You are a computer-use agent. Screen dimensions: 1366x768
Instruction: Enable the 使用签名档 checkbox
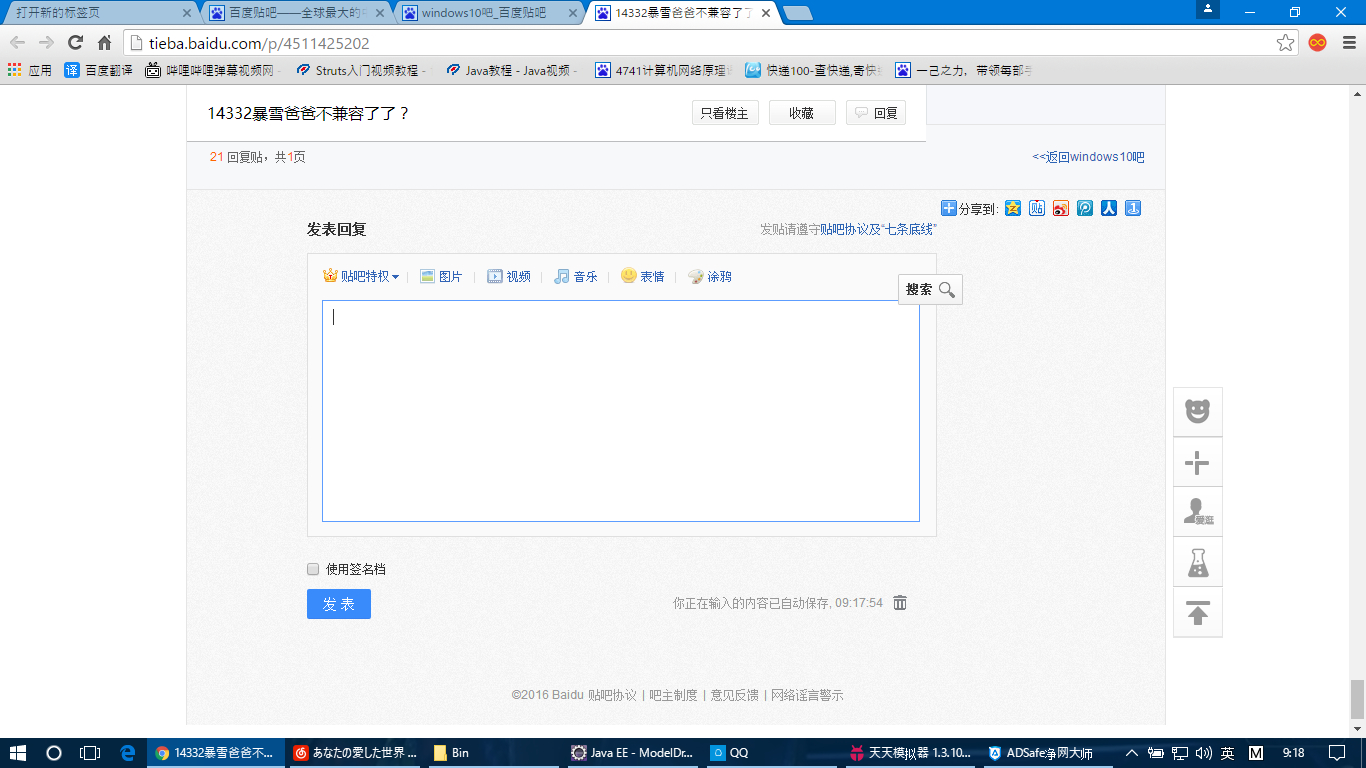coord(313,569)
